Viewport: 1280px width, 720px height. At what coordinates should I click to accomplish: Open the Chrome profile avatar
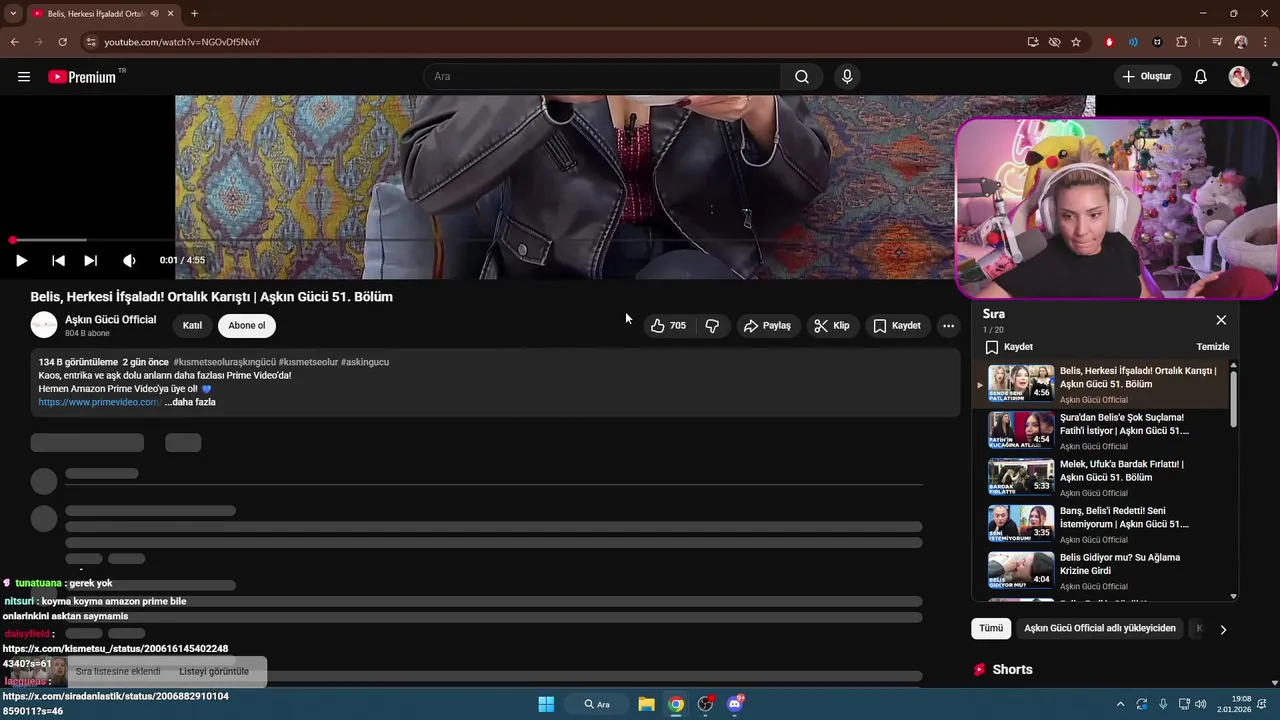(x=1241, y=42)
